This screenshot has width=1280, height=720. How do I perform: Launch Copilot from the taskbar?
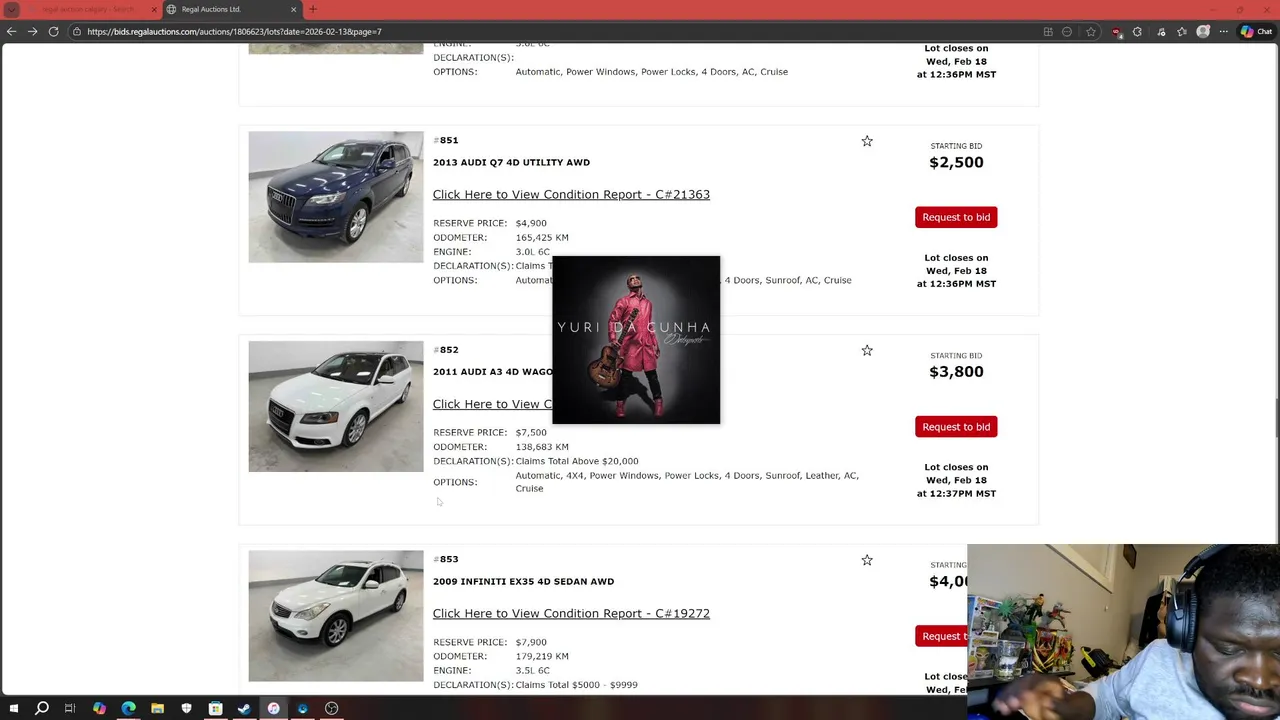99,708
